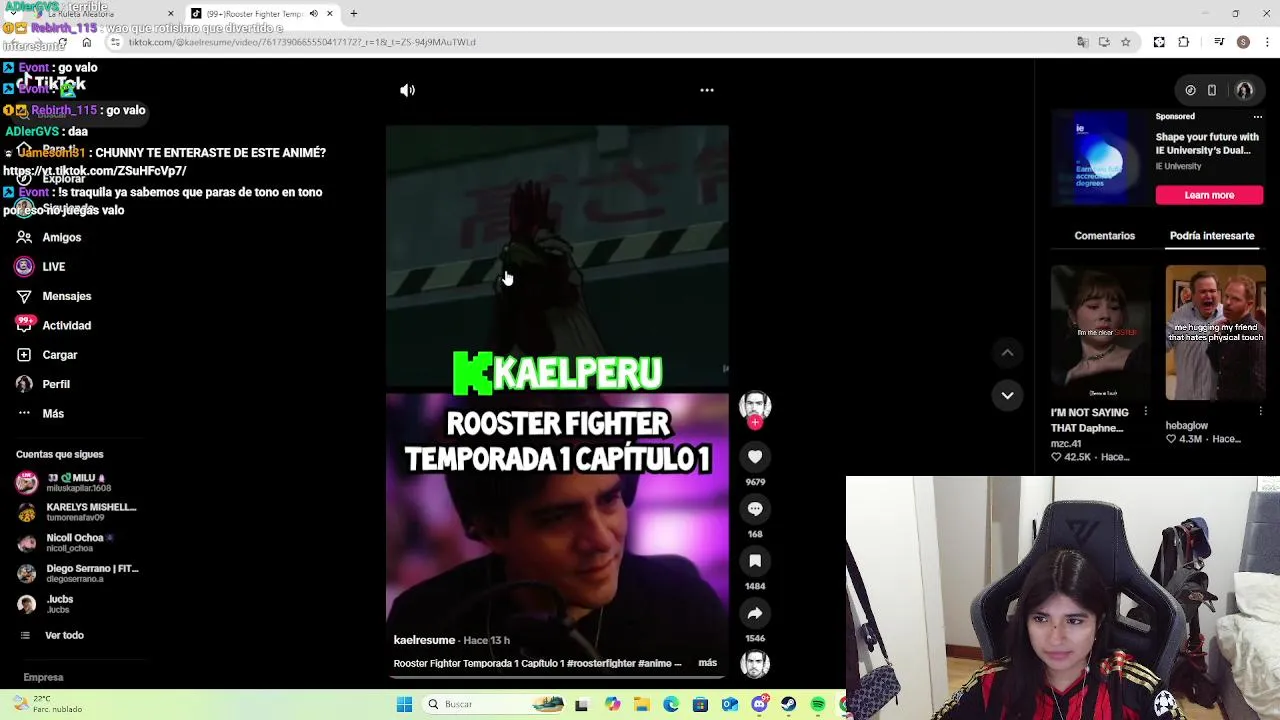This screenshot has height=720, width=1280.
Task: Switch to the Comentarios tab
Action: 1105,236
